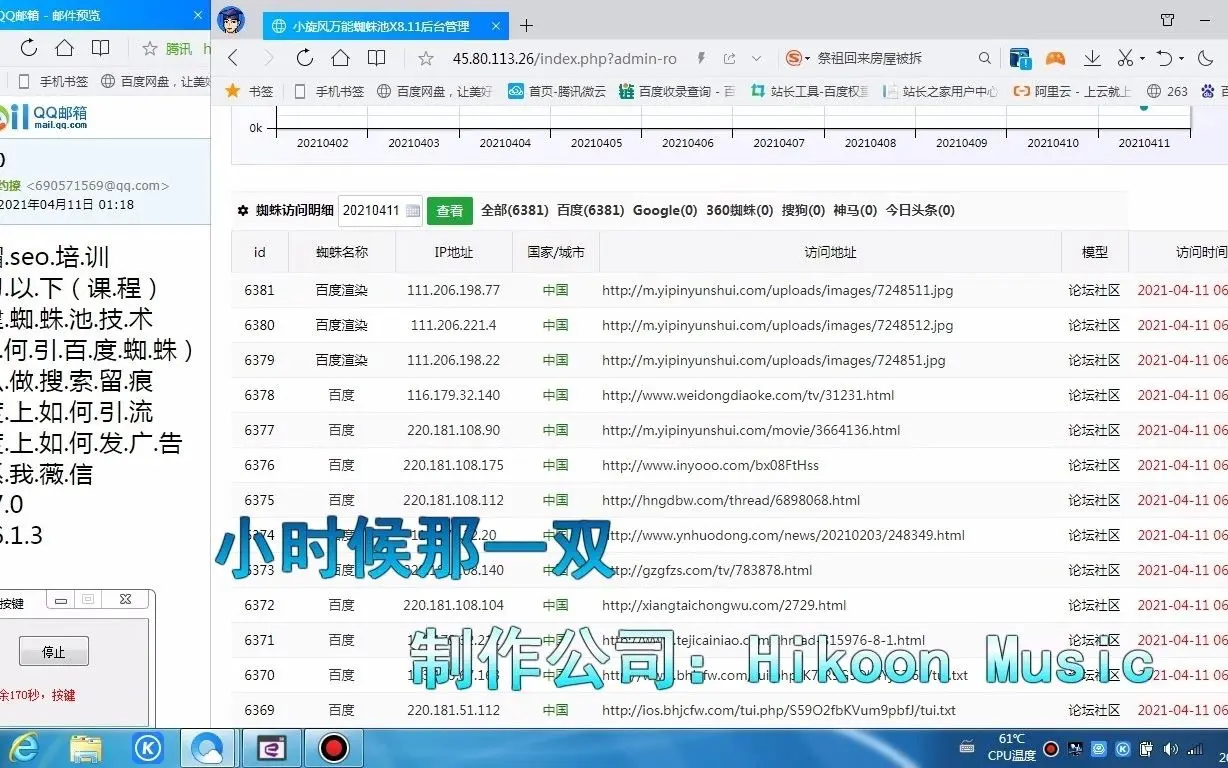
Task: Toggle night mode moon icon
Action: click(x=1205, y=58)
